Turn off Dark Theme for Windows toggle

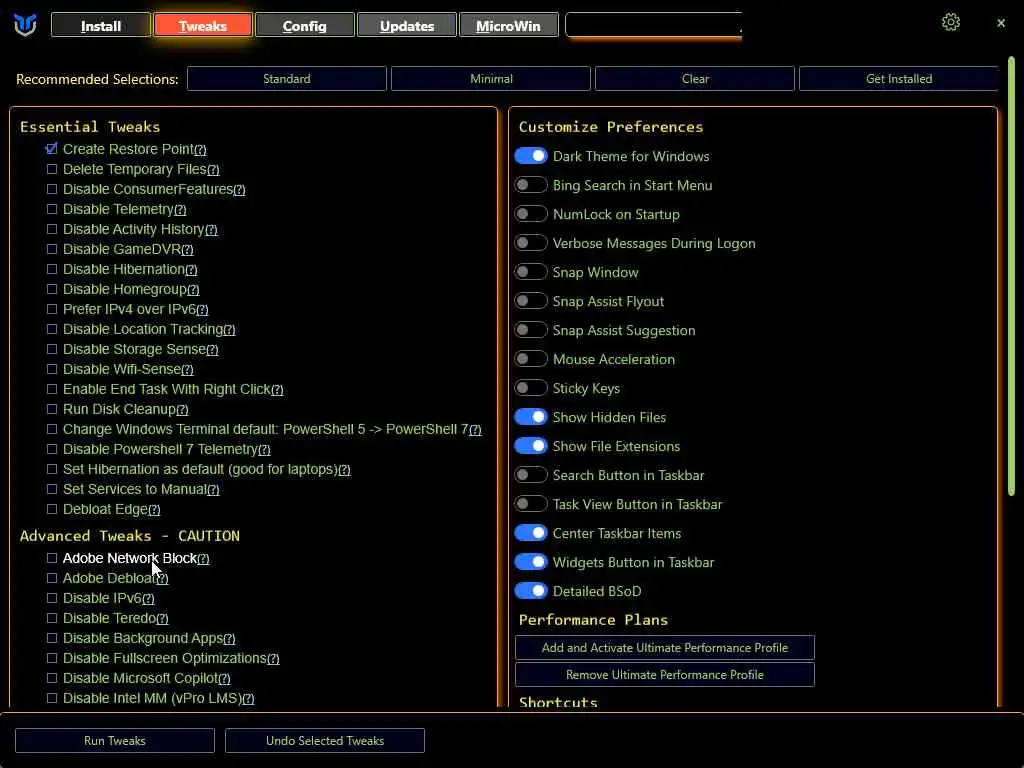530,156
